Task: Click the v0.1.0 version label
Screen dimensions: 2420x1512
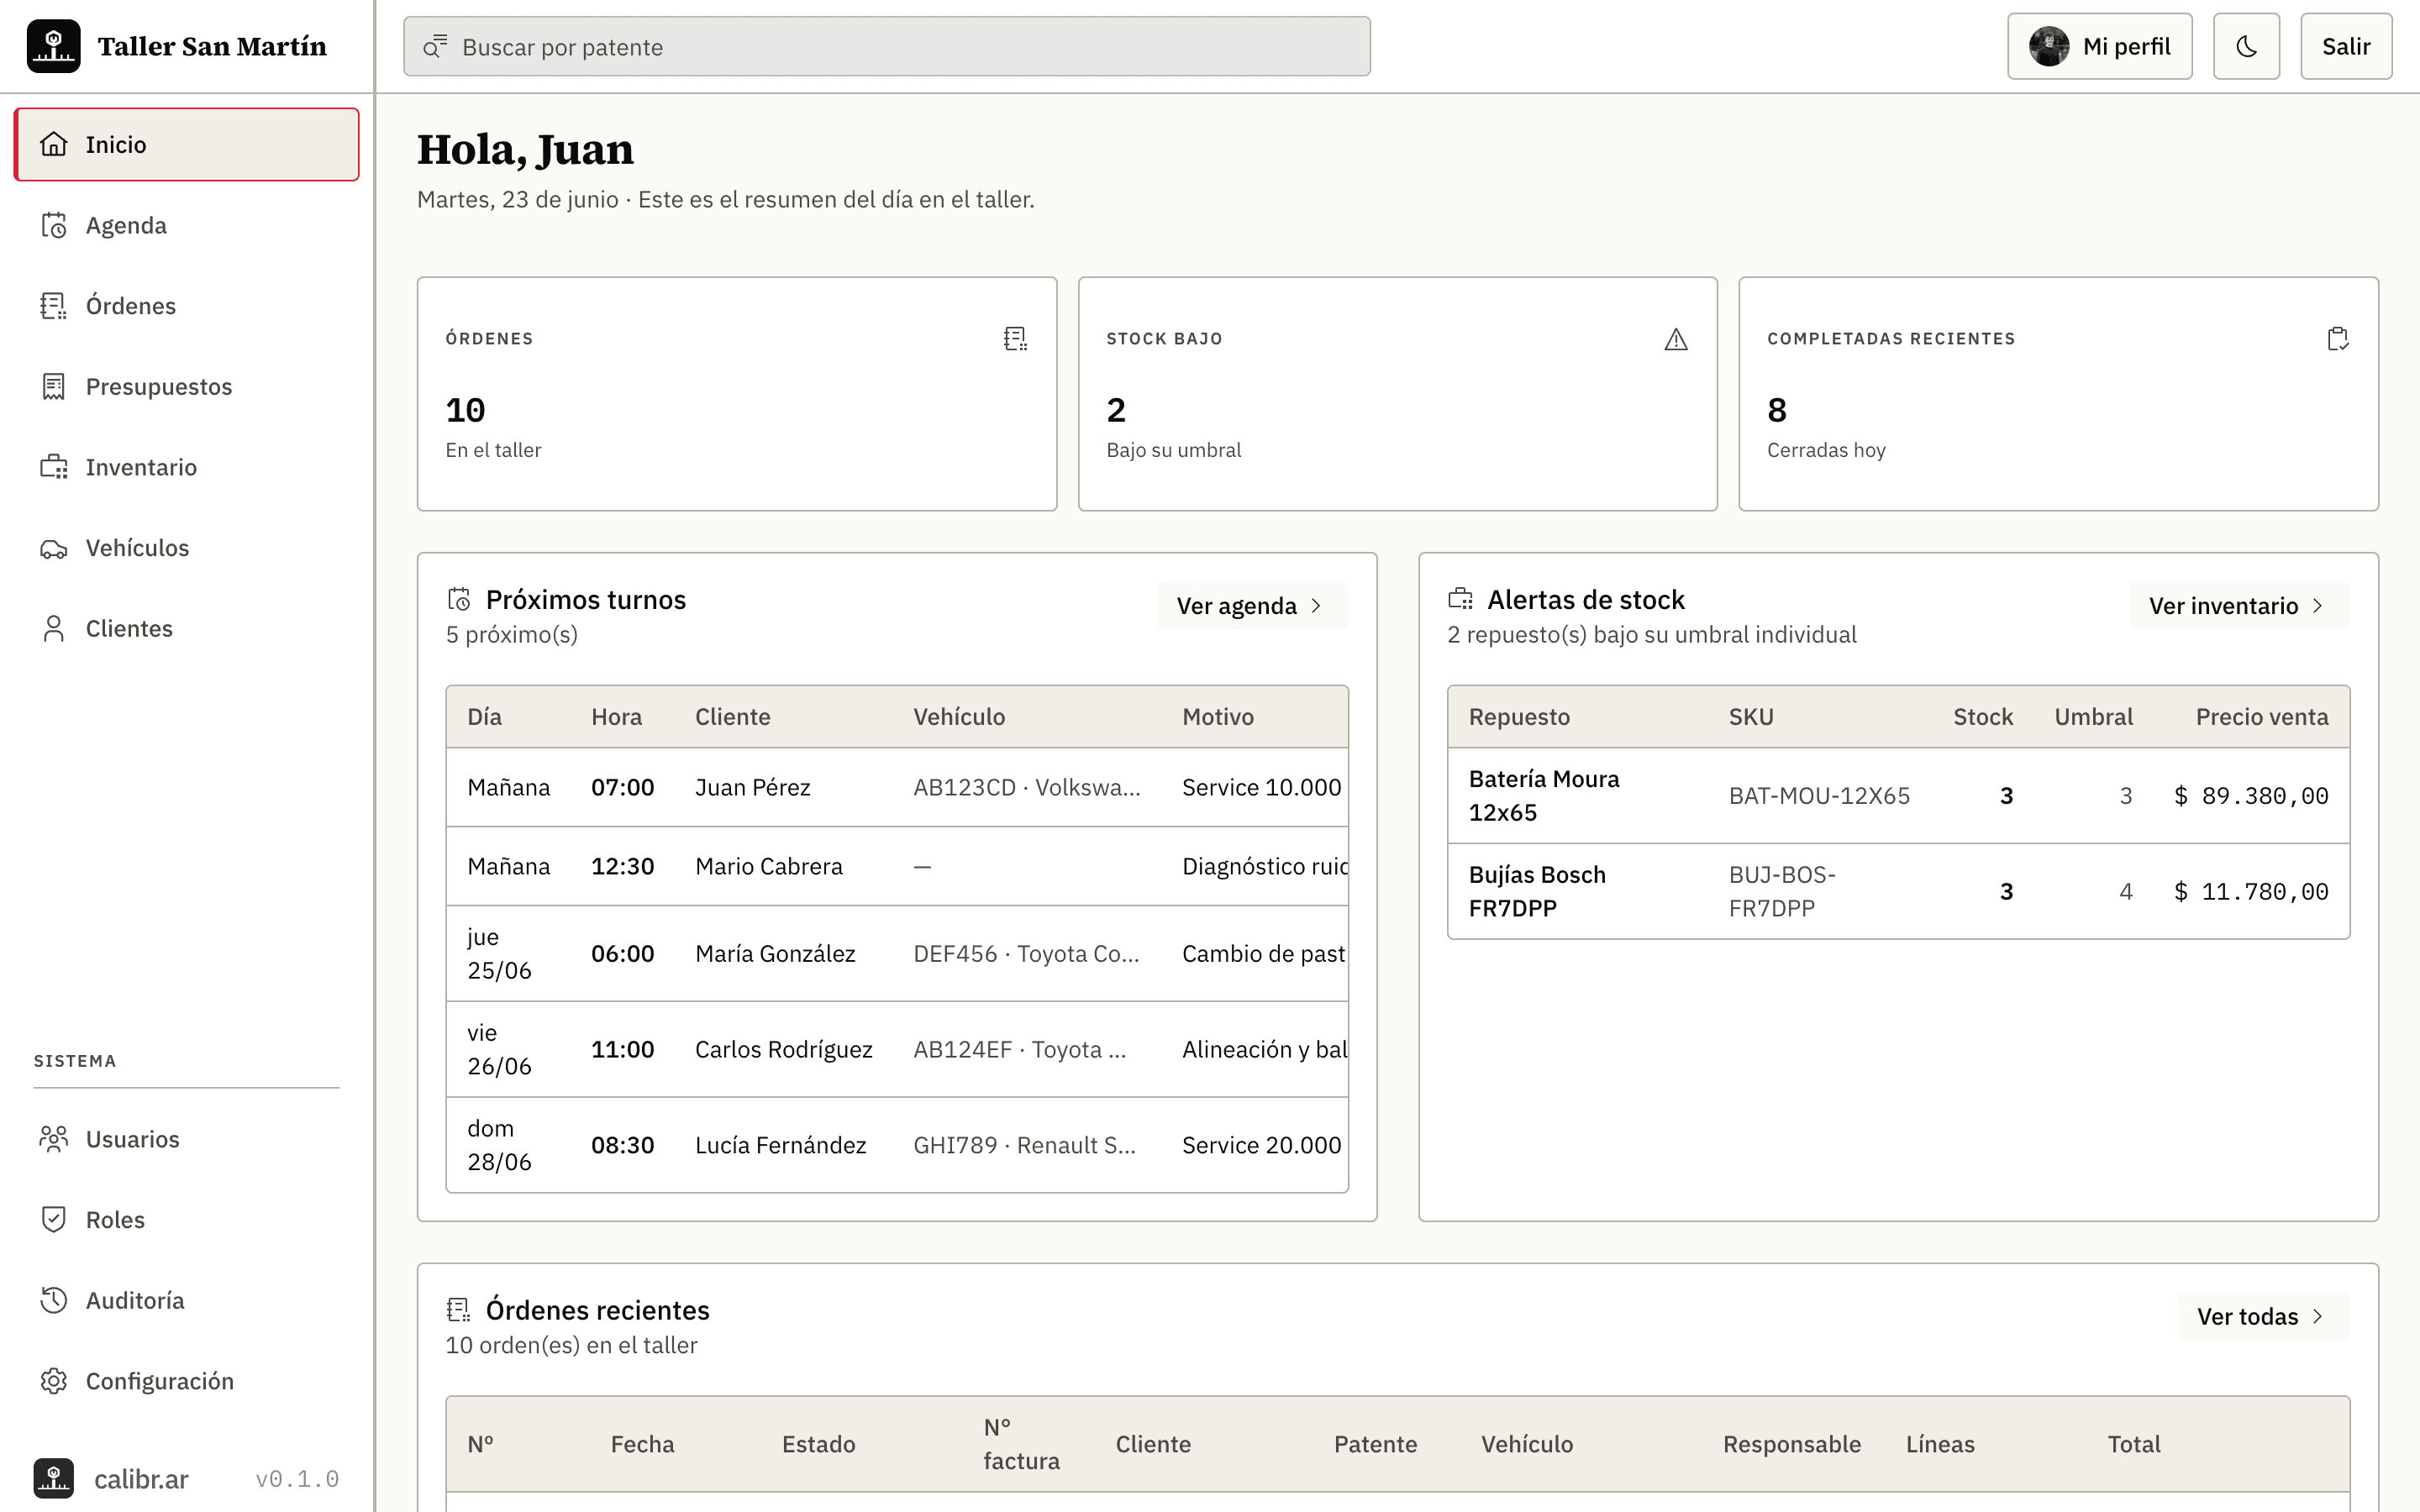Action: pos(297,1479)
